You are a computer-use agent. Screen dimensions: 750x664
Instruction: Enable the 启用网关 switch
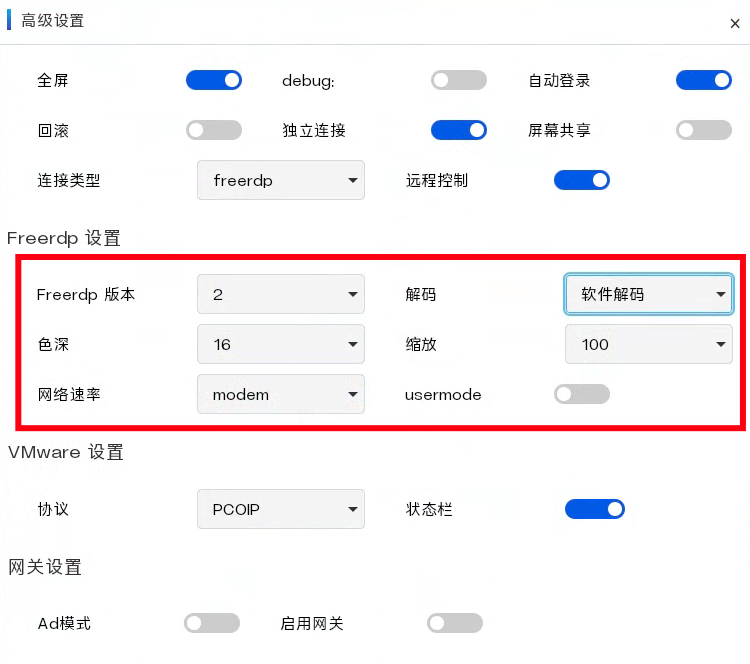tap(455, 623)
